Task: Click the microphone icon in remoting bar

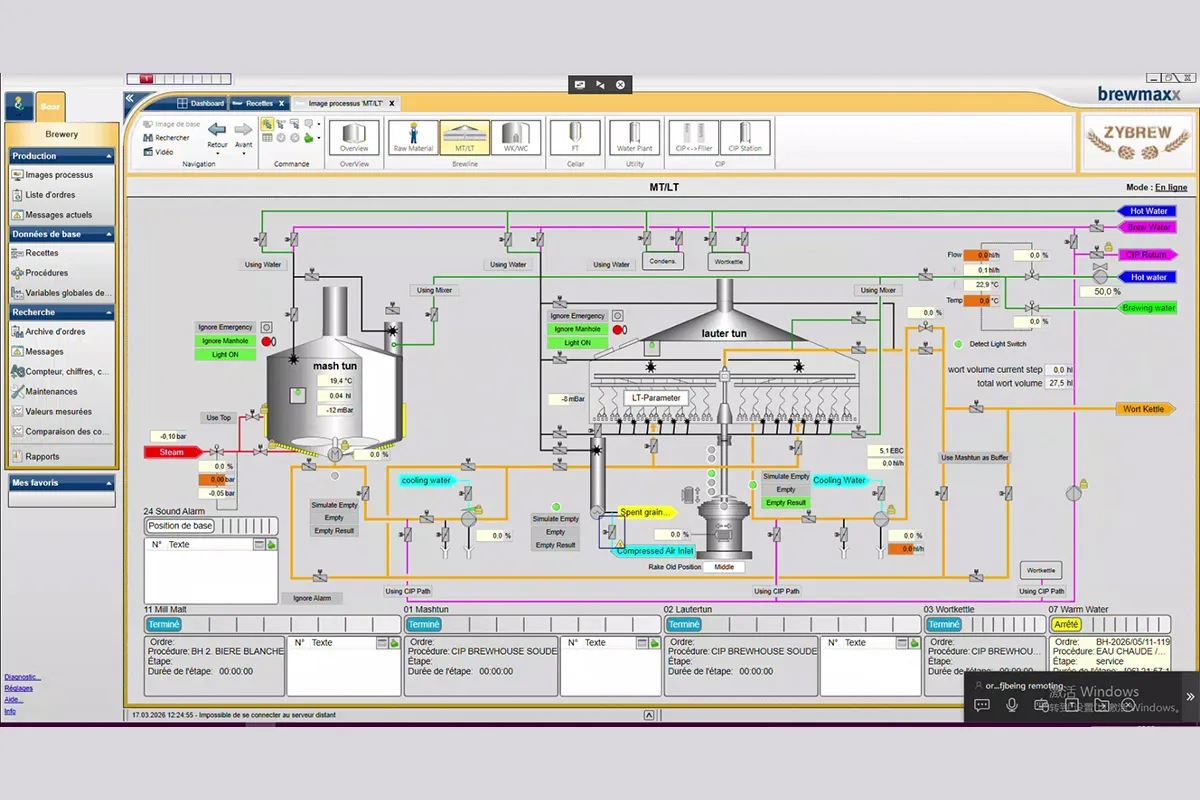Action: [x=1012, y=705]
